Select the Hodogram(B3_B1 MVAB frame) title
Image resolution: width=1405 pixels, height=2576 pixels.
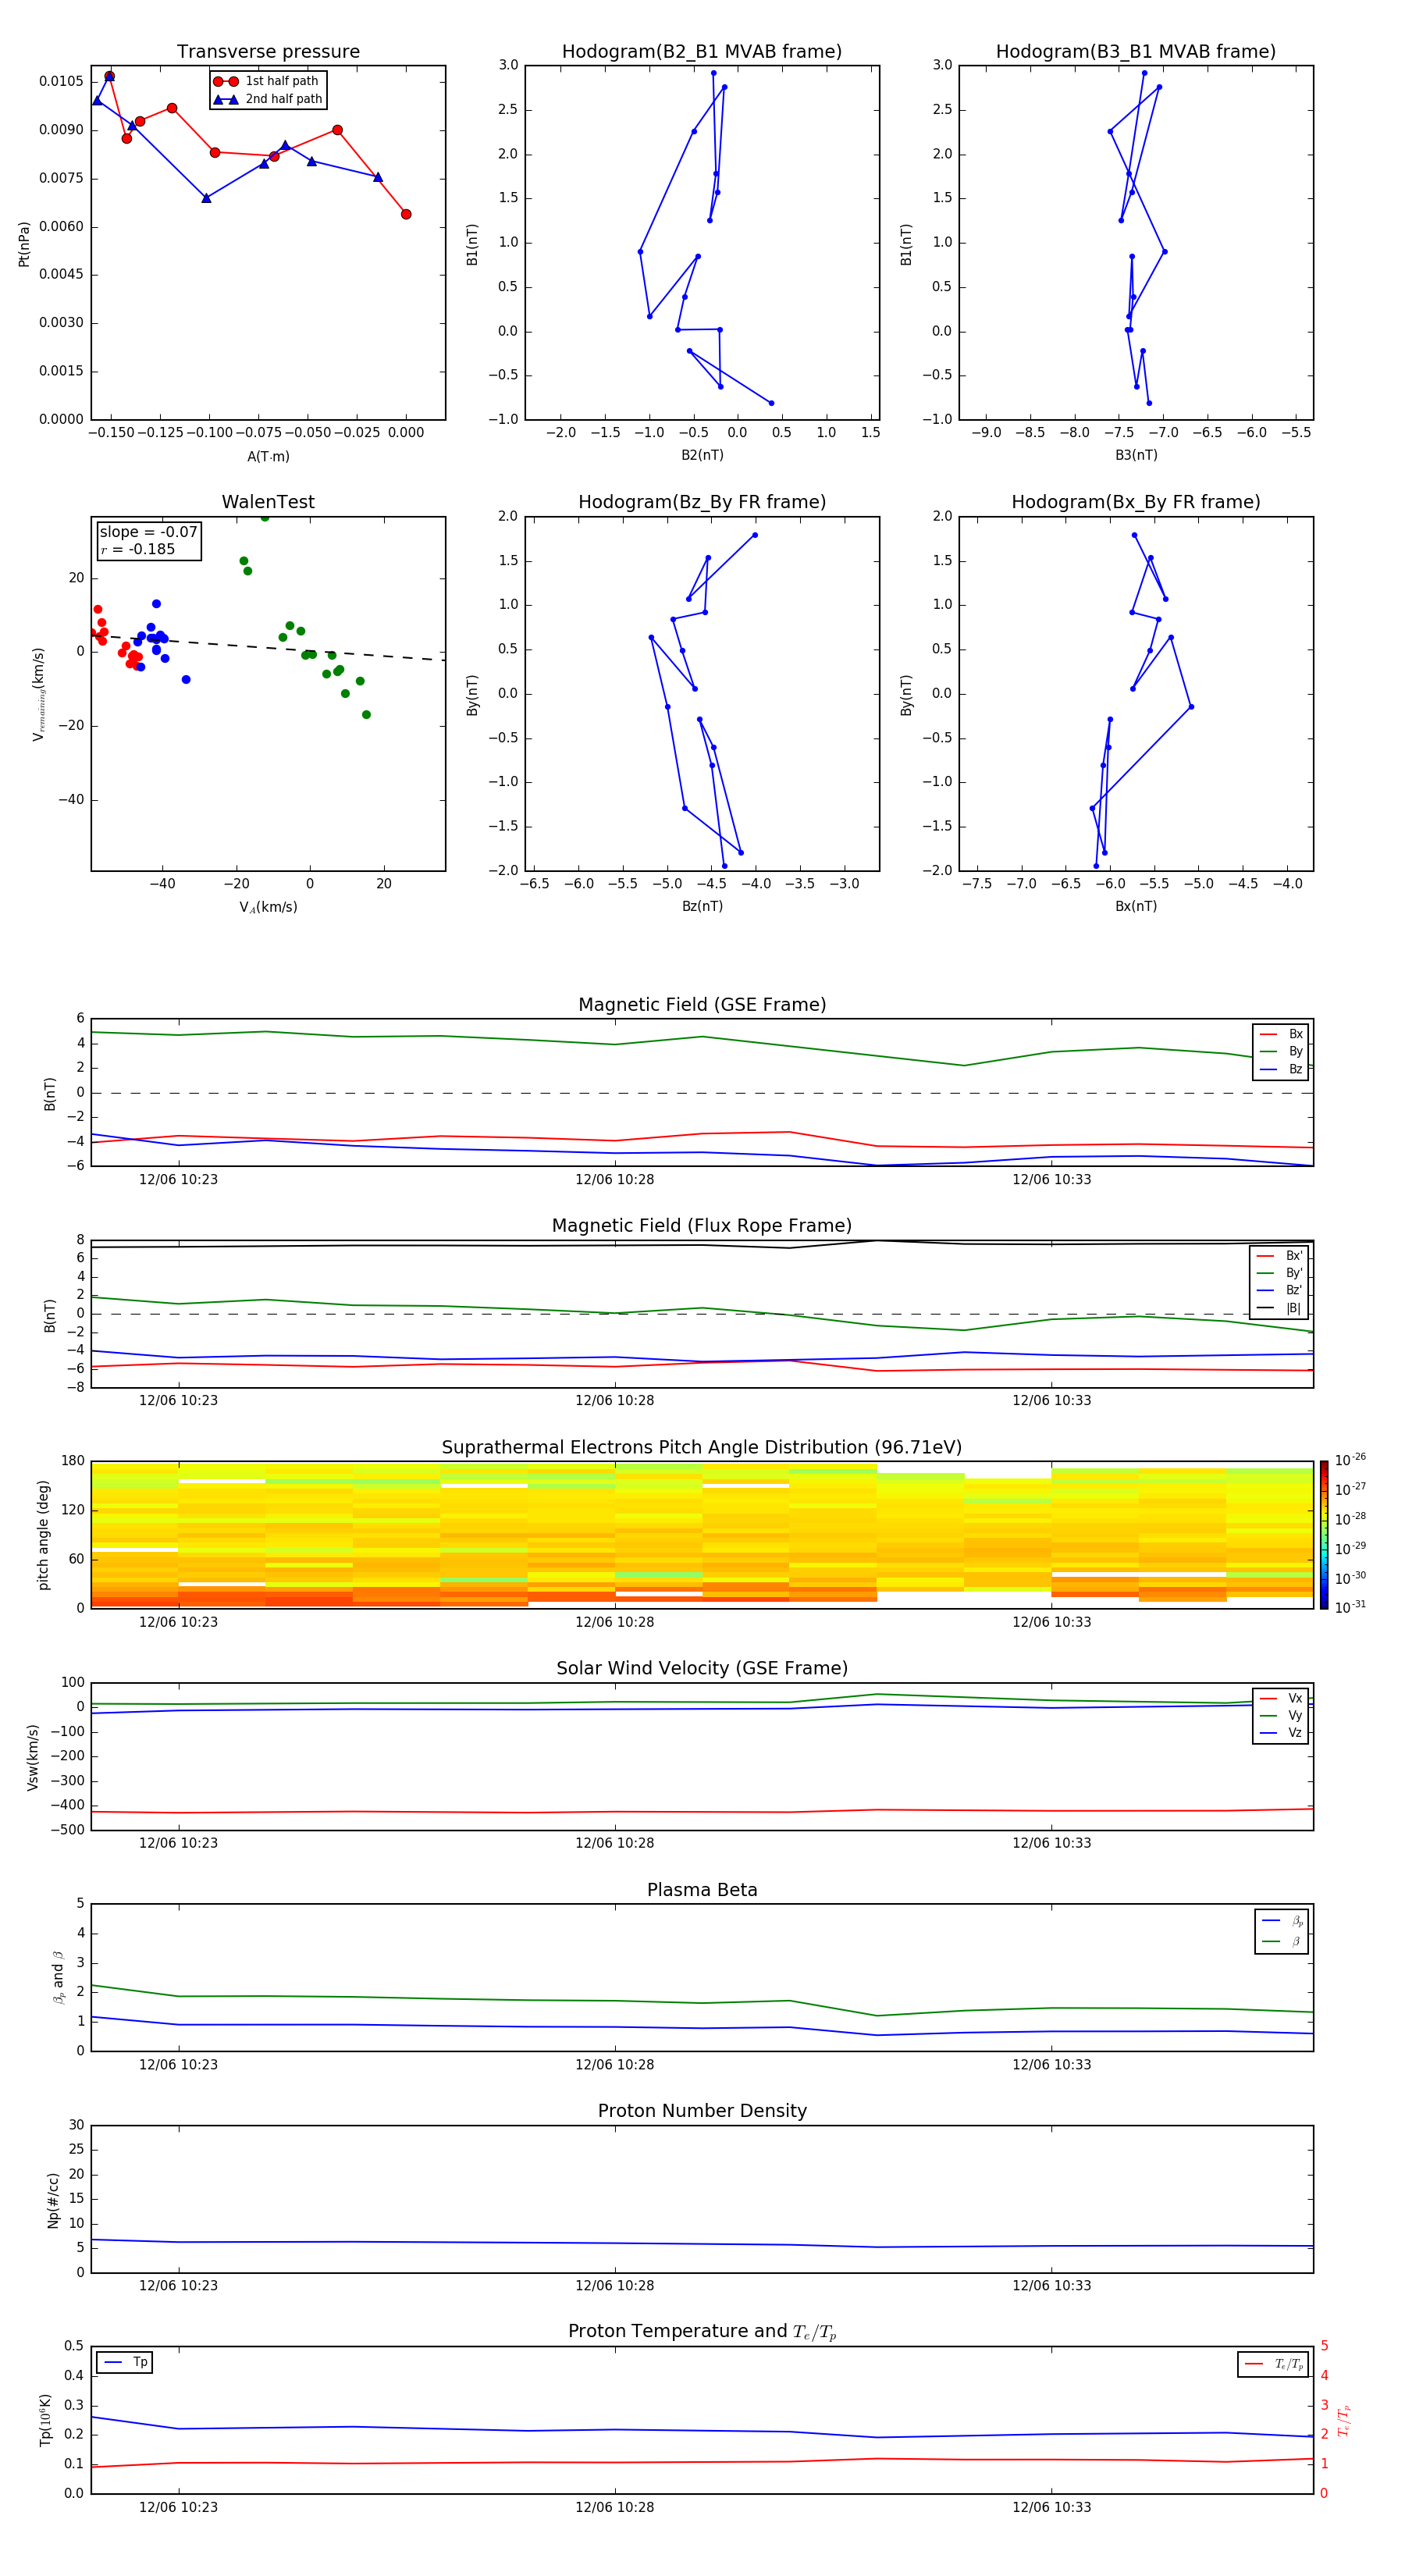tap(1135, 52)
